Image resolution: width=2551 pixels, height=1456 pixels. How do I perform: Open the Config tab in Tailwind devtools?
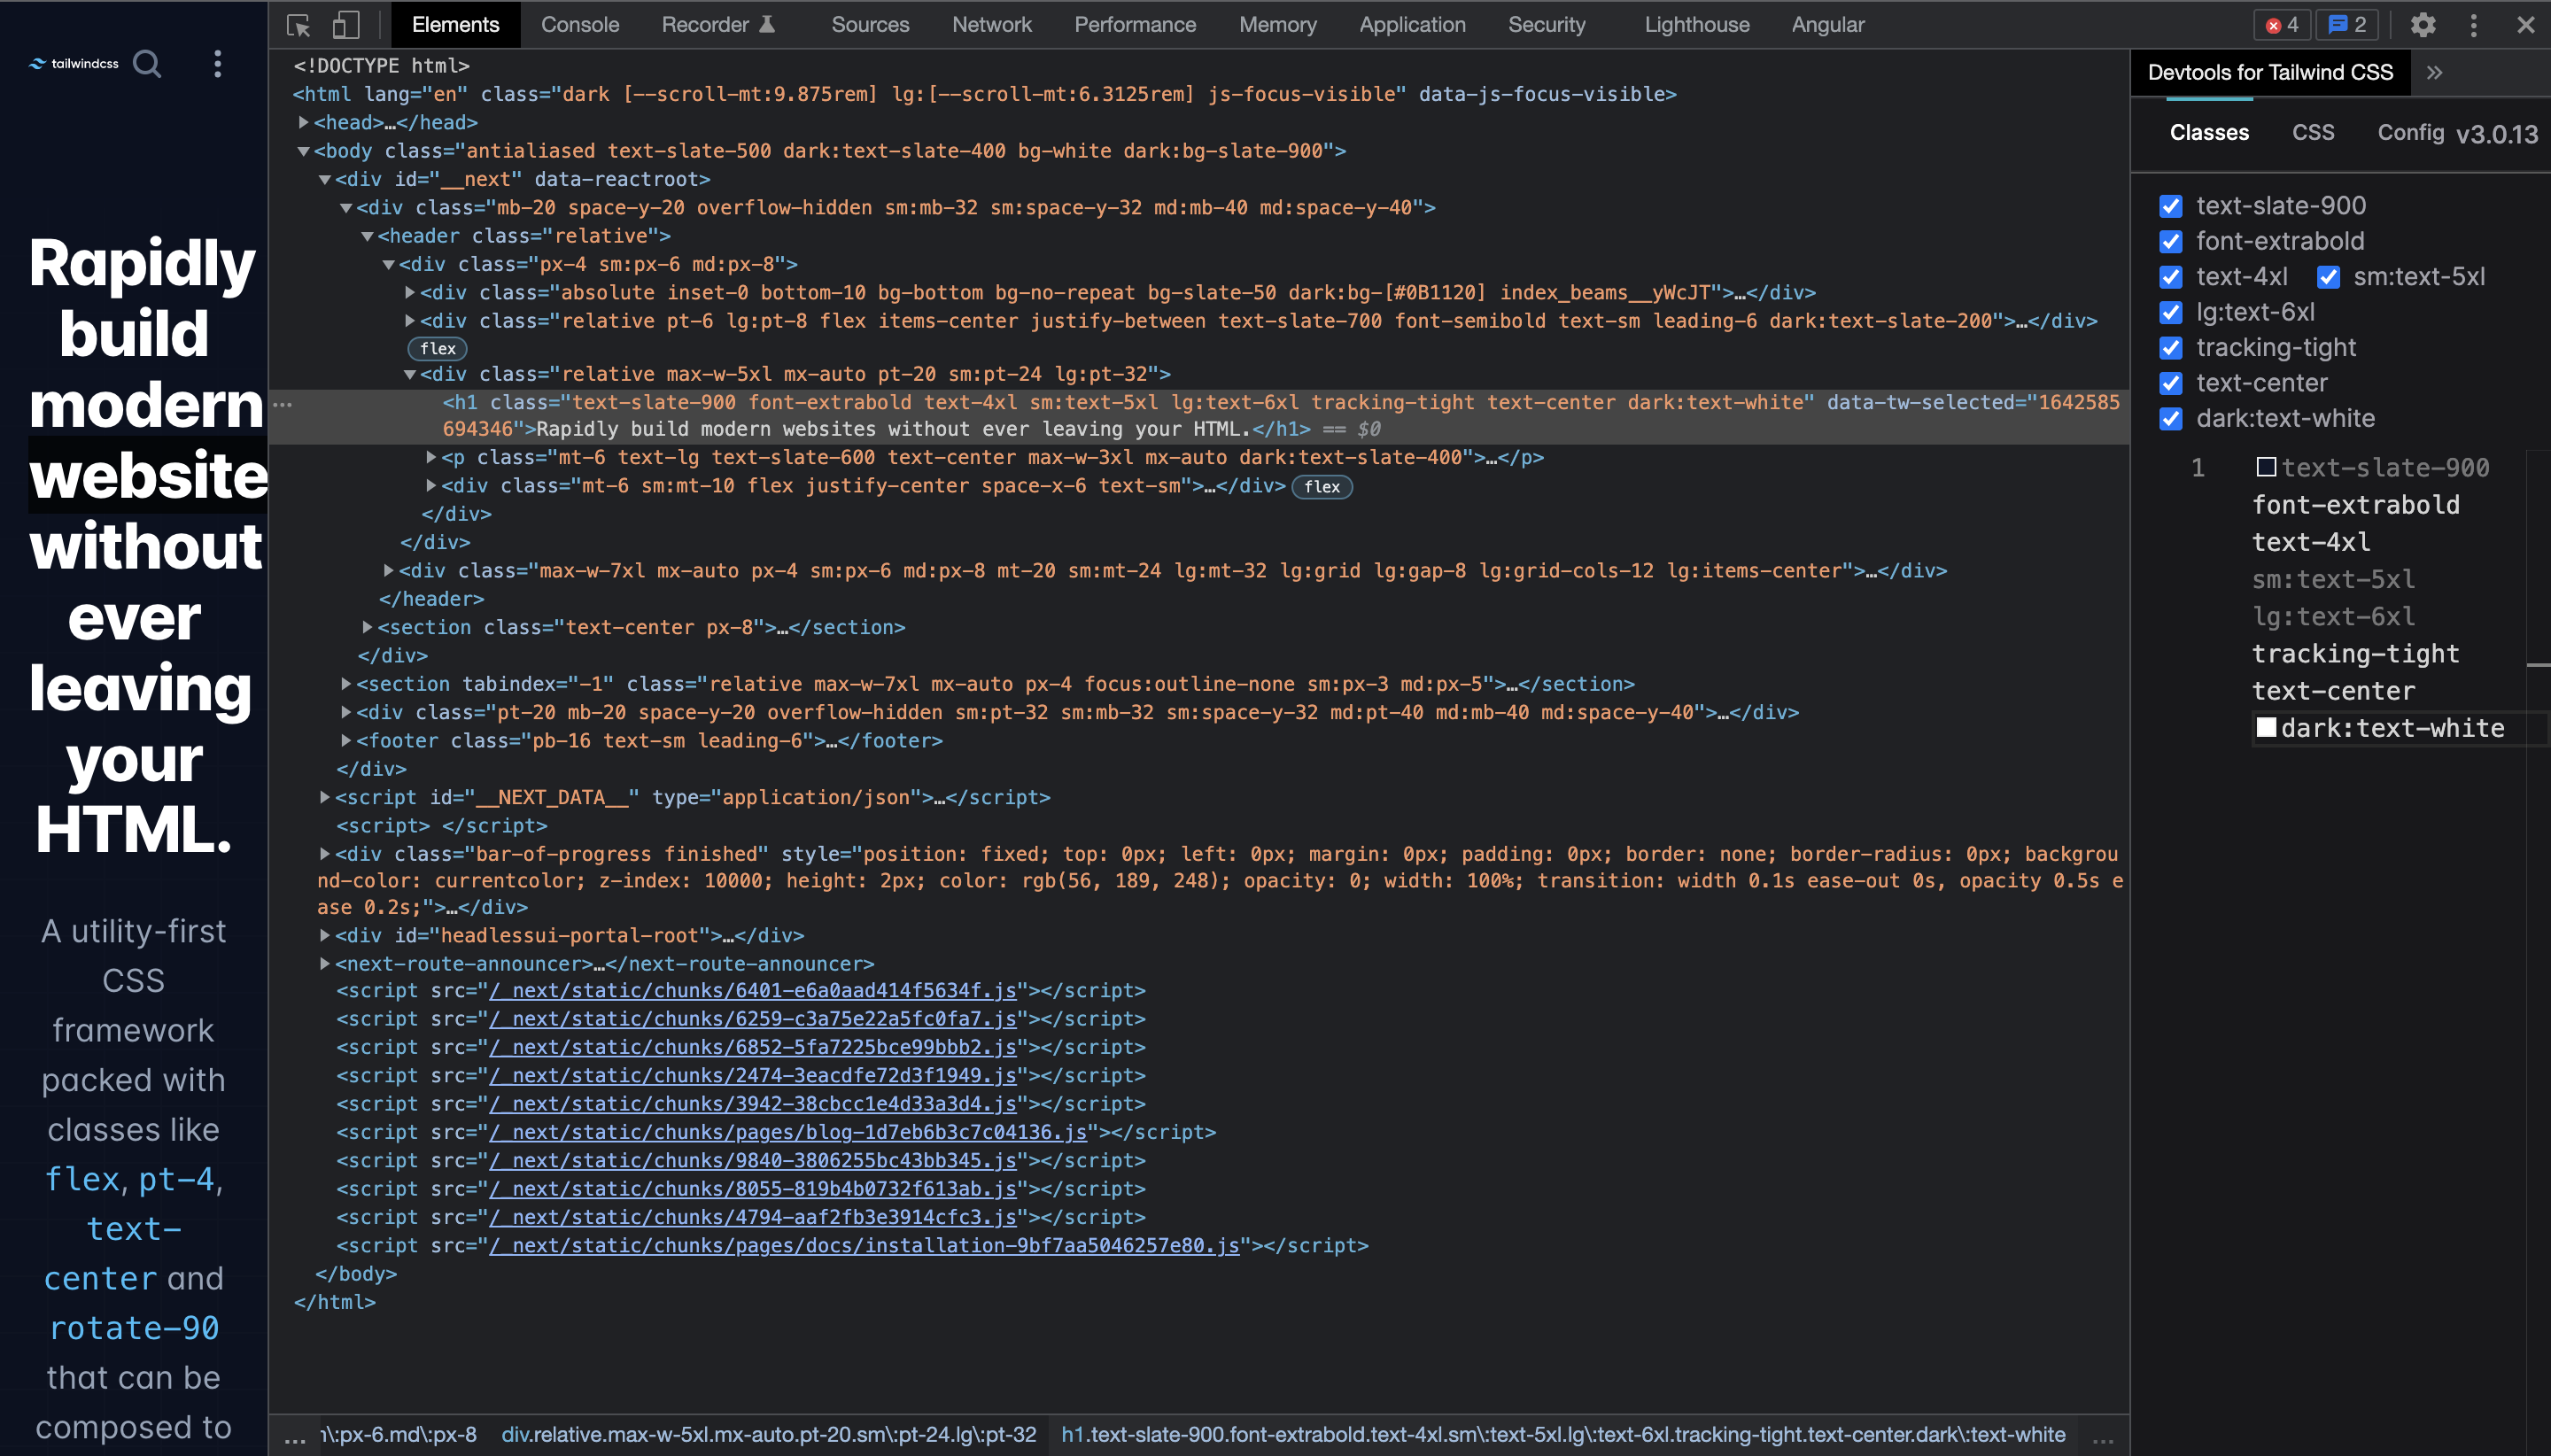pyautogui.click(x=2410, y=133)
